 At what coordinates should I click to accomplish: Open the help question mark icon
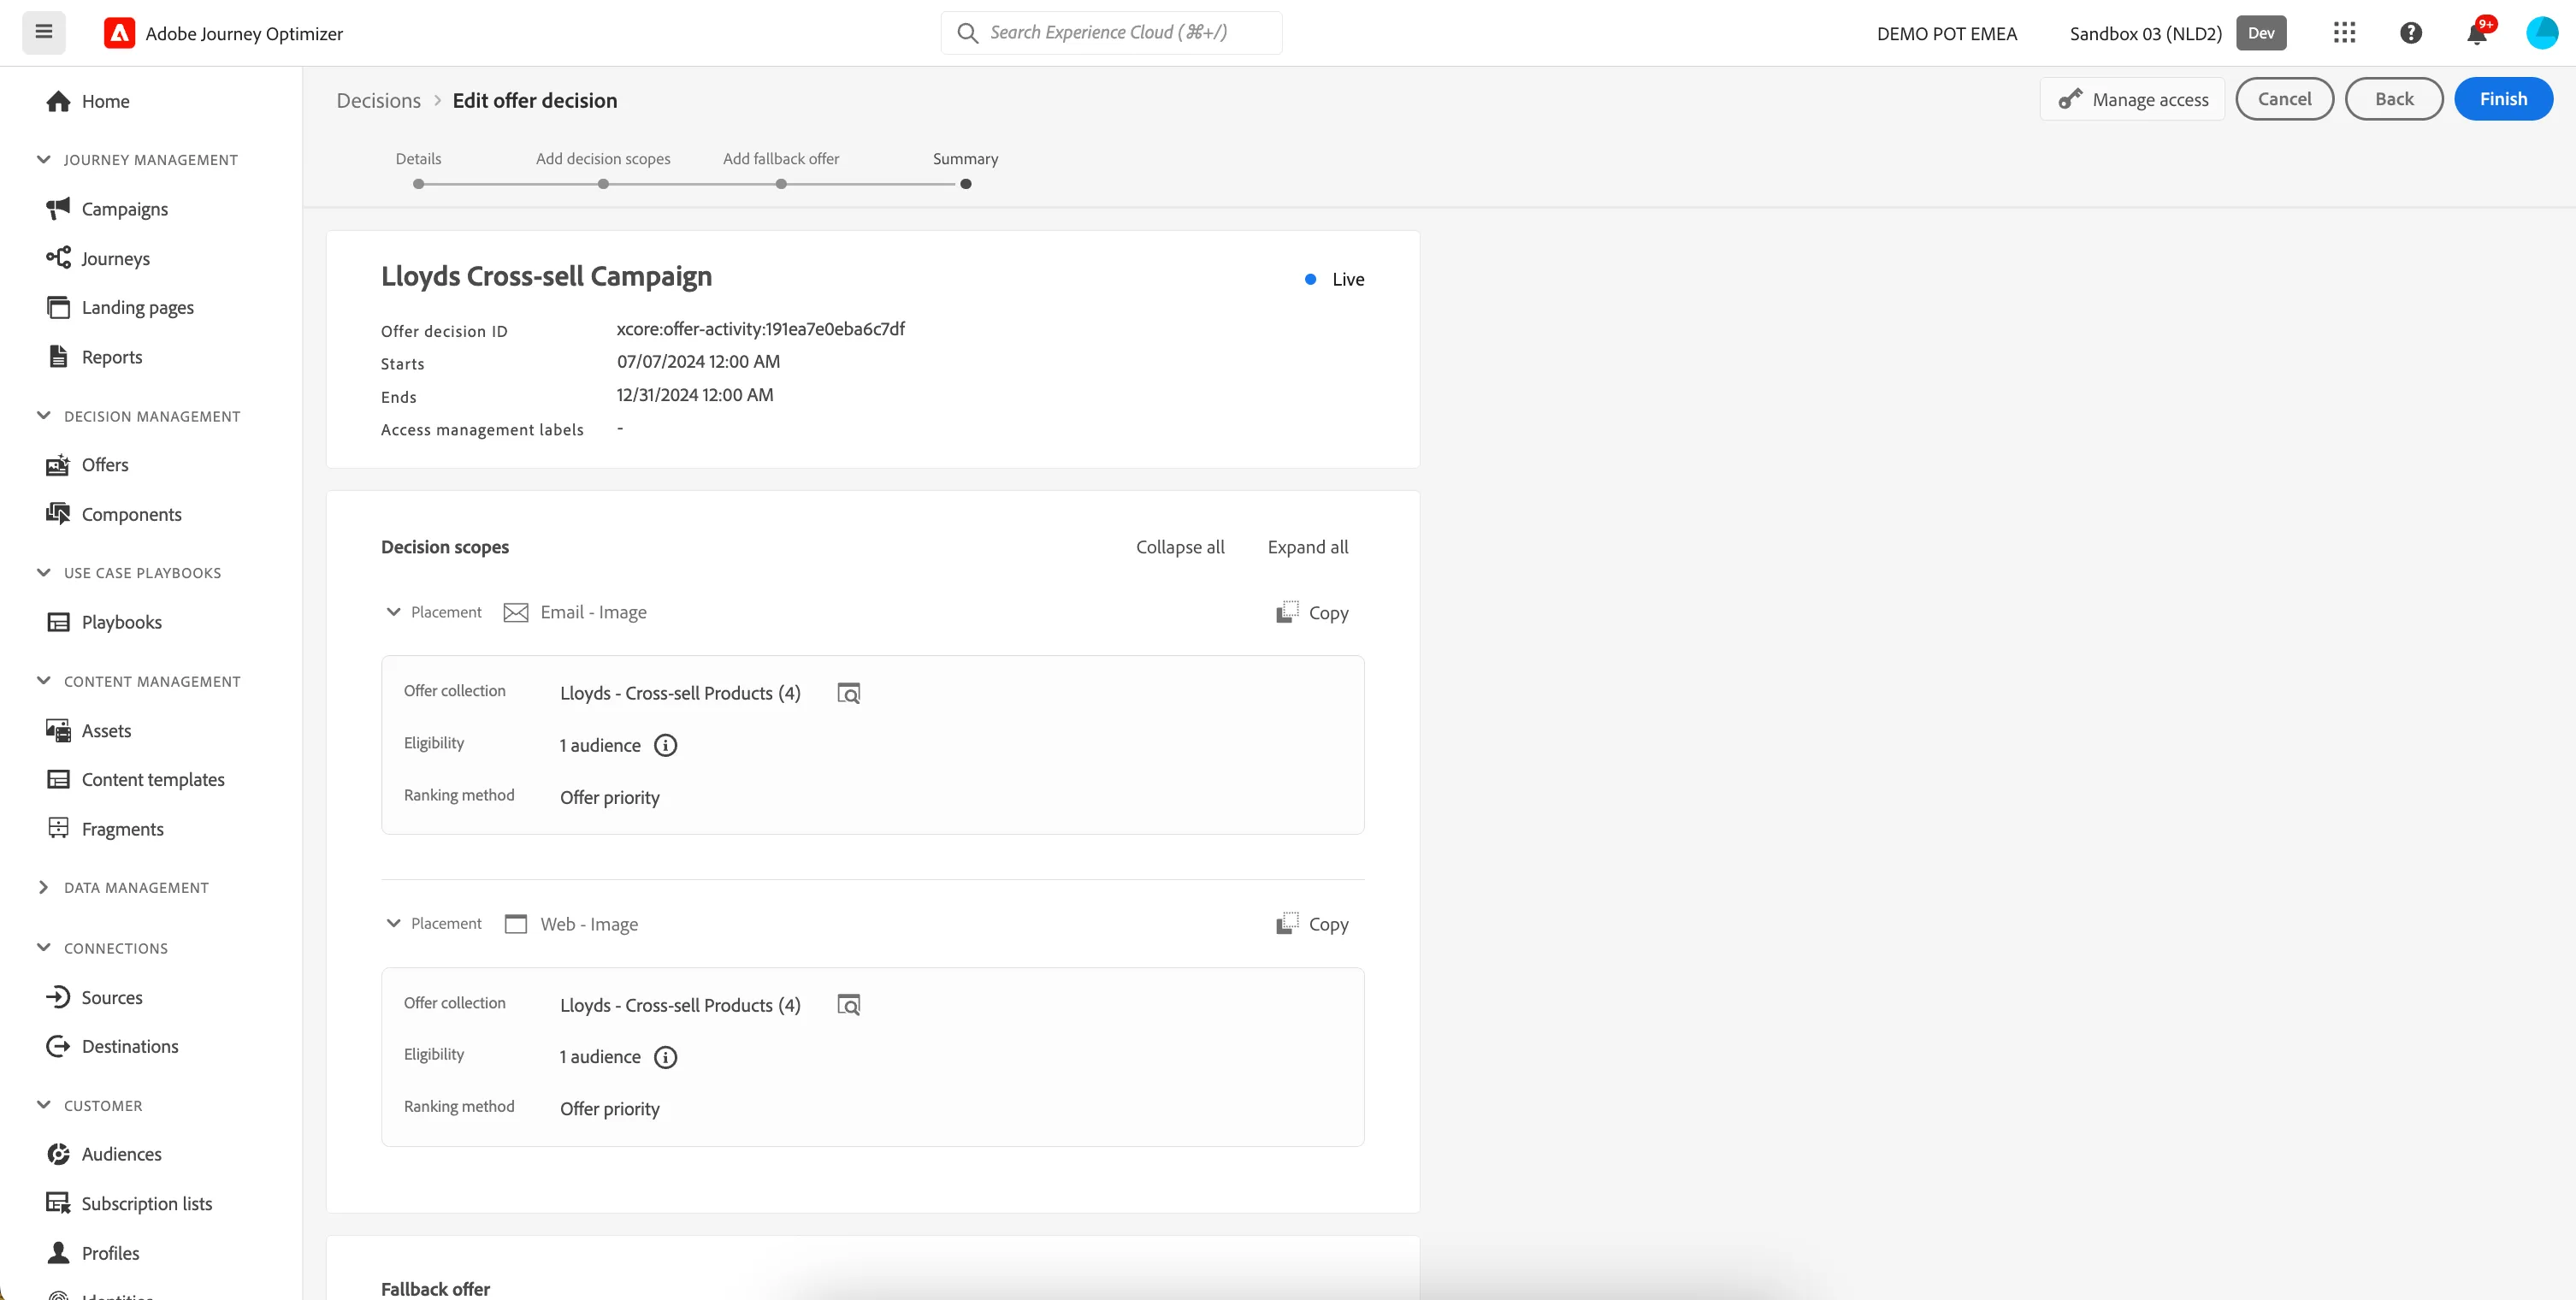pos(2411,33)
